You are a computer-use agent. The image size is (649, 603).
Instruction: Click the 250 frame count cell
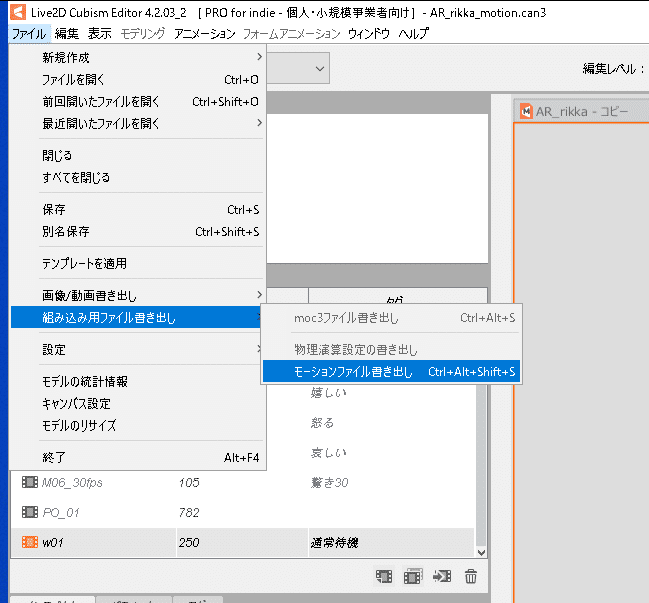click(x=242, y=543)
